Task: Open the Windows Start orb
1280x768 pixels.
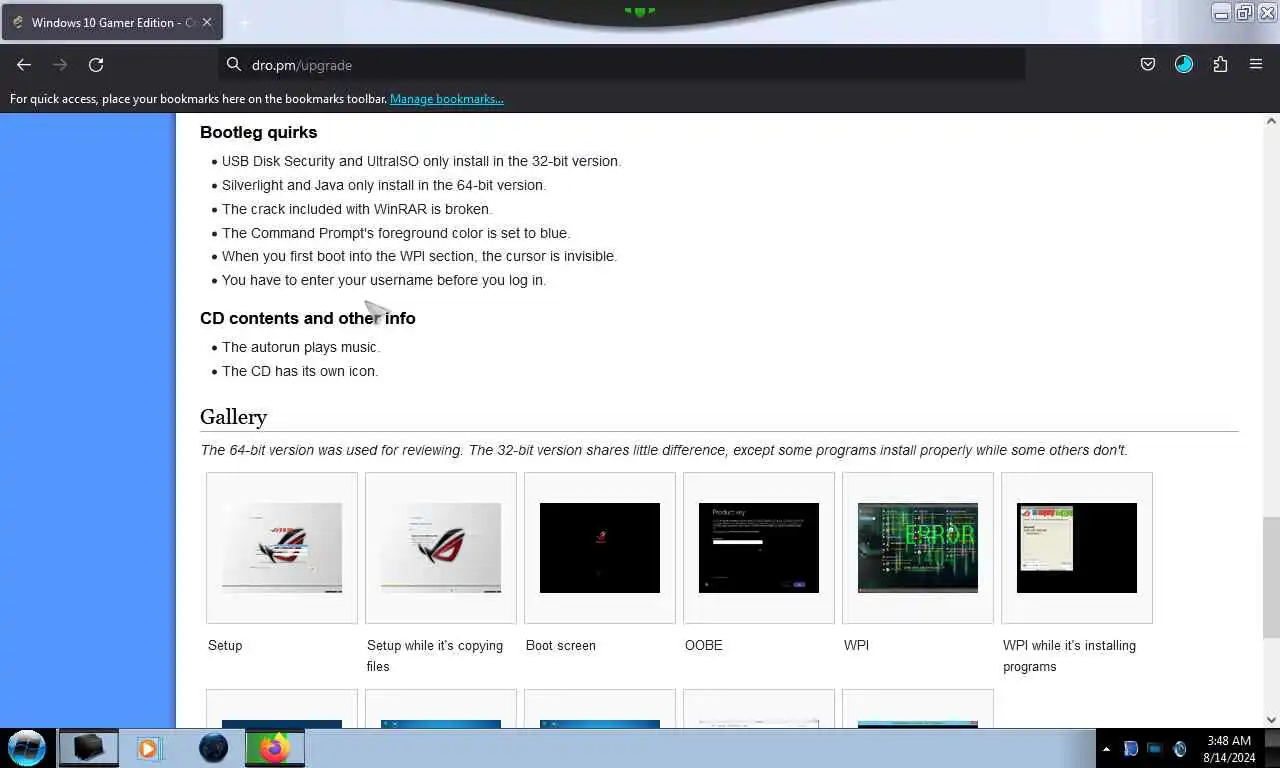Action: (x=27, y=748)
